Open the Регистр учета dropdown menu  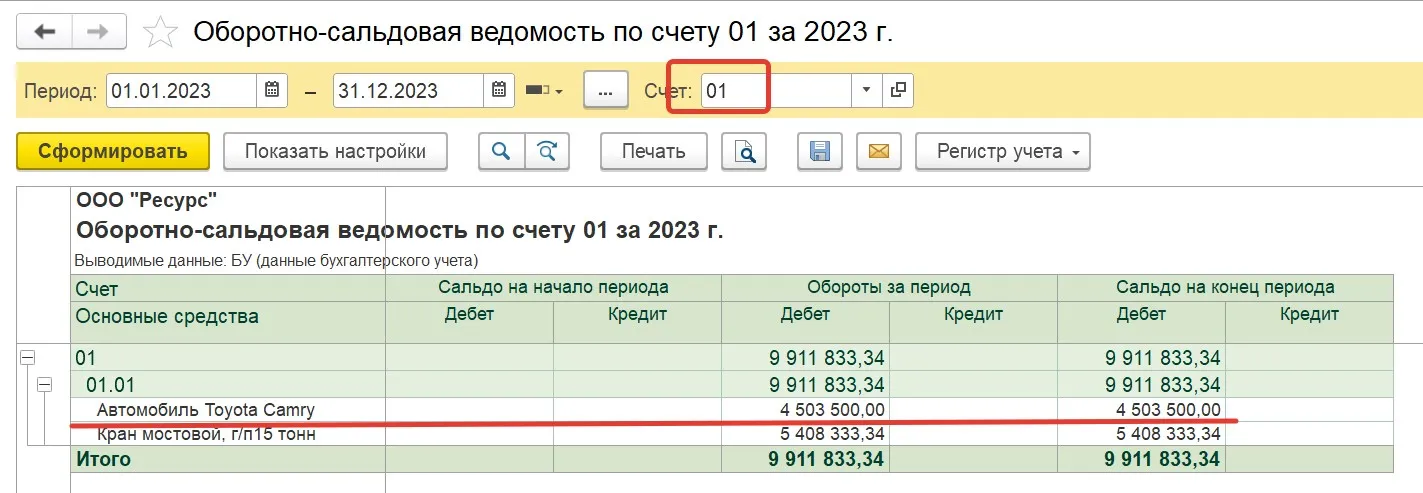coord(1003,152)
